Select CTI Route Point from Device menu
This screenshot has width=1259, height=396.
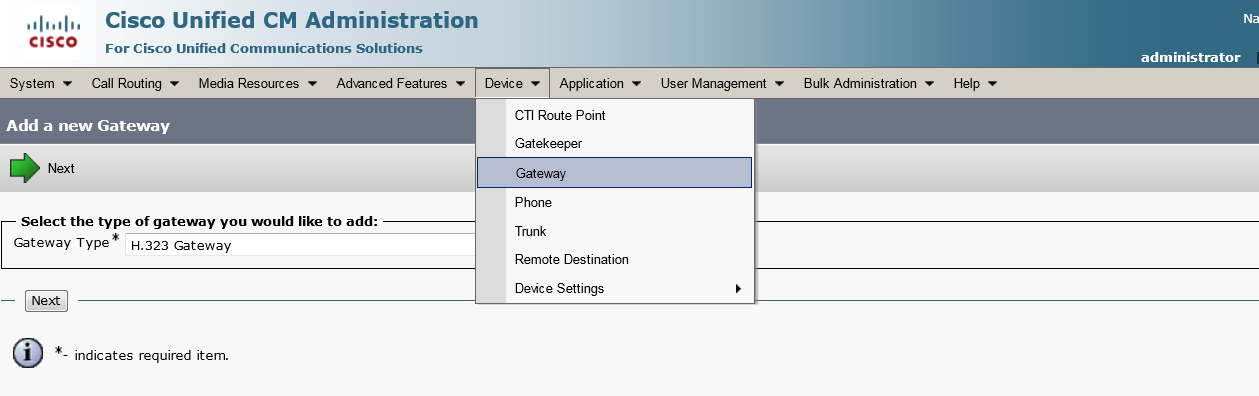(x=614, y=115)
